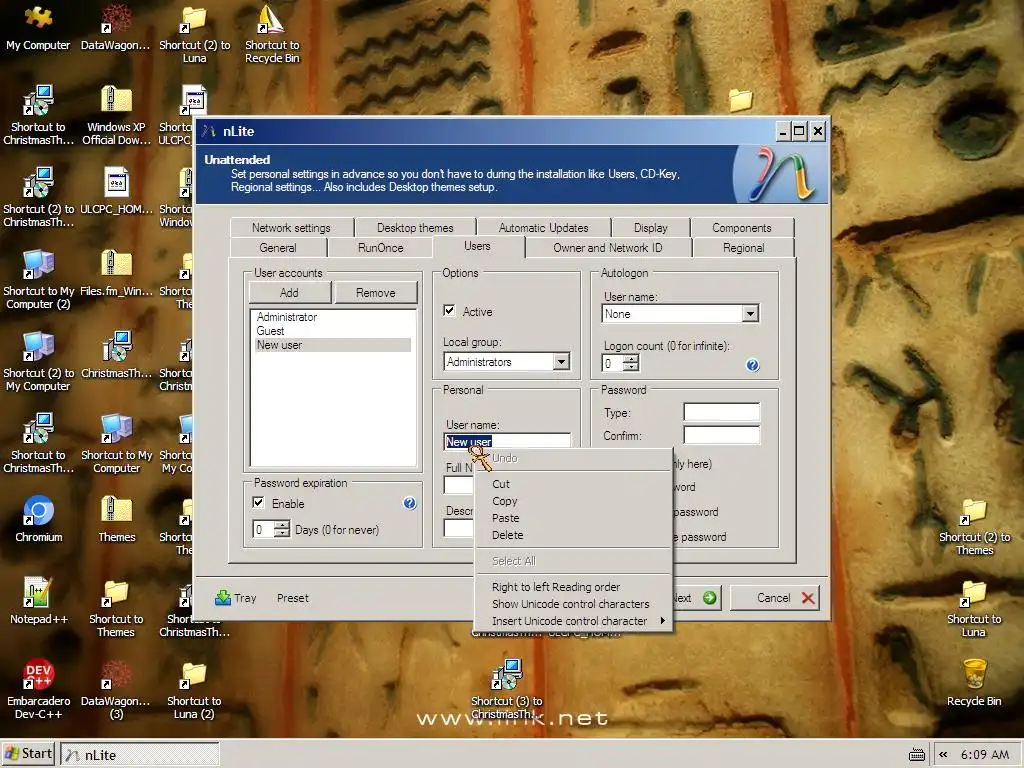
Task: Click Remove user account button
Action: pos(376,293)
